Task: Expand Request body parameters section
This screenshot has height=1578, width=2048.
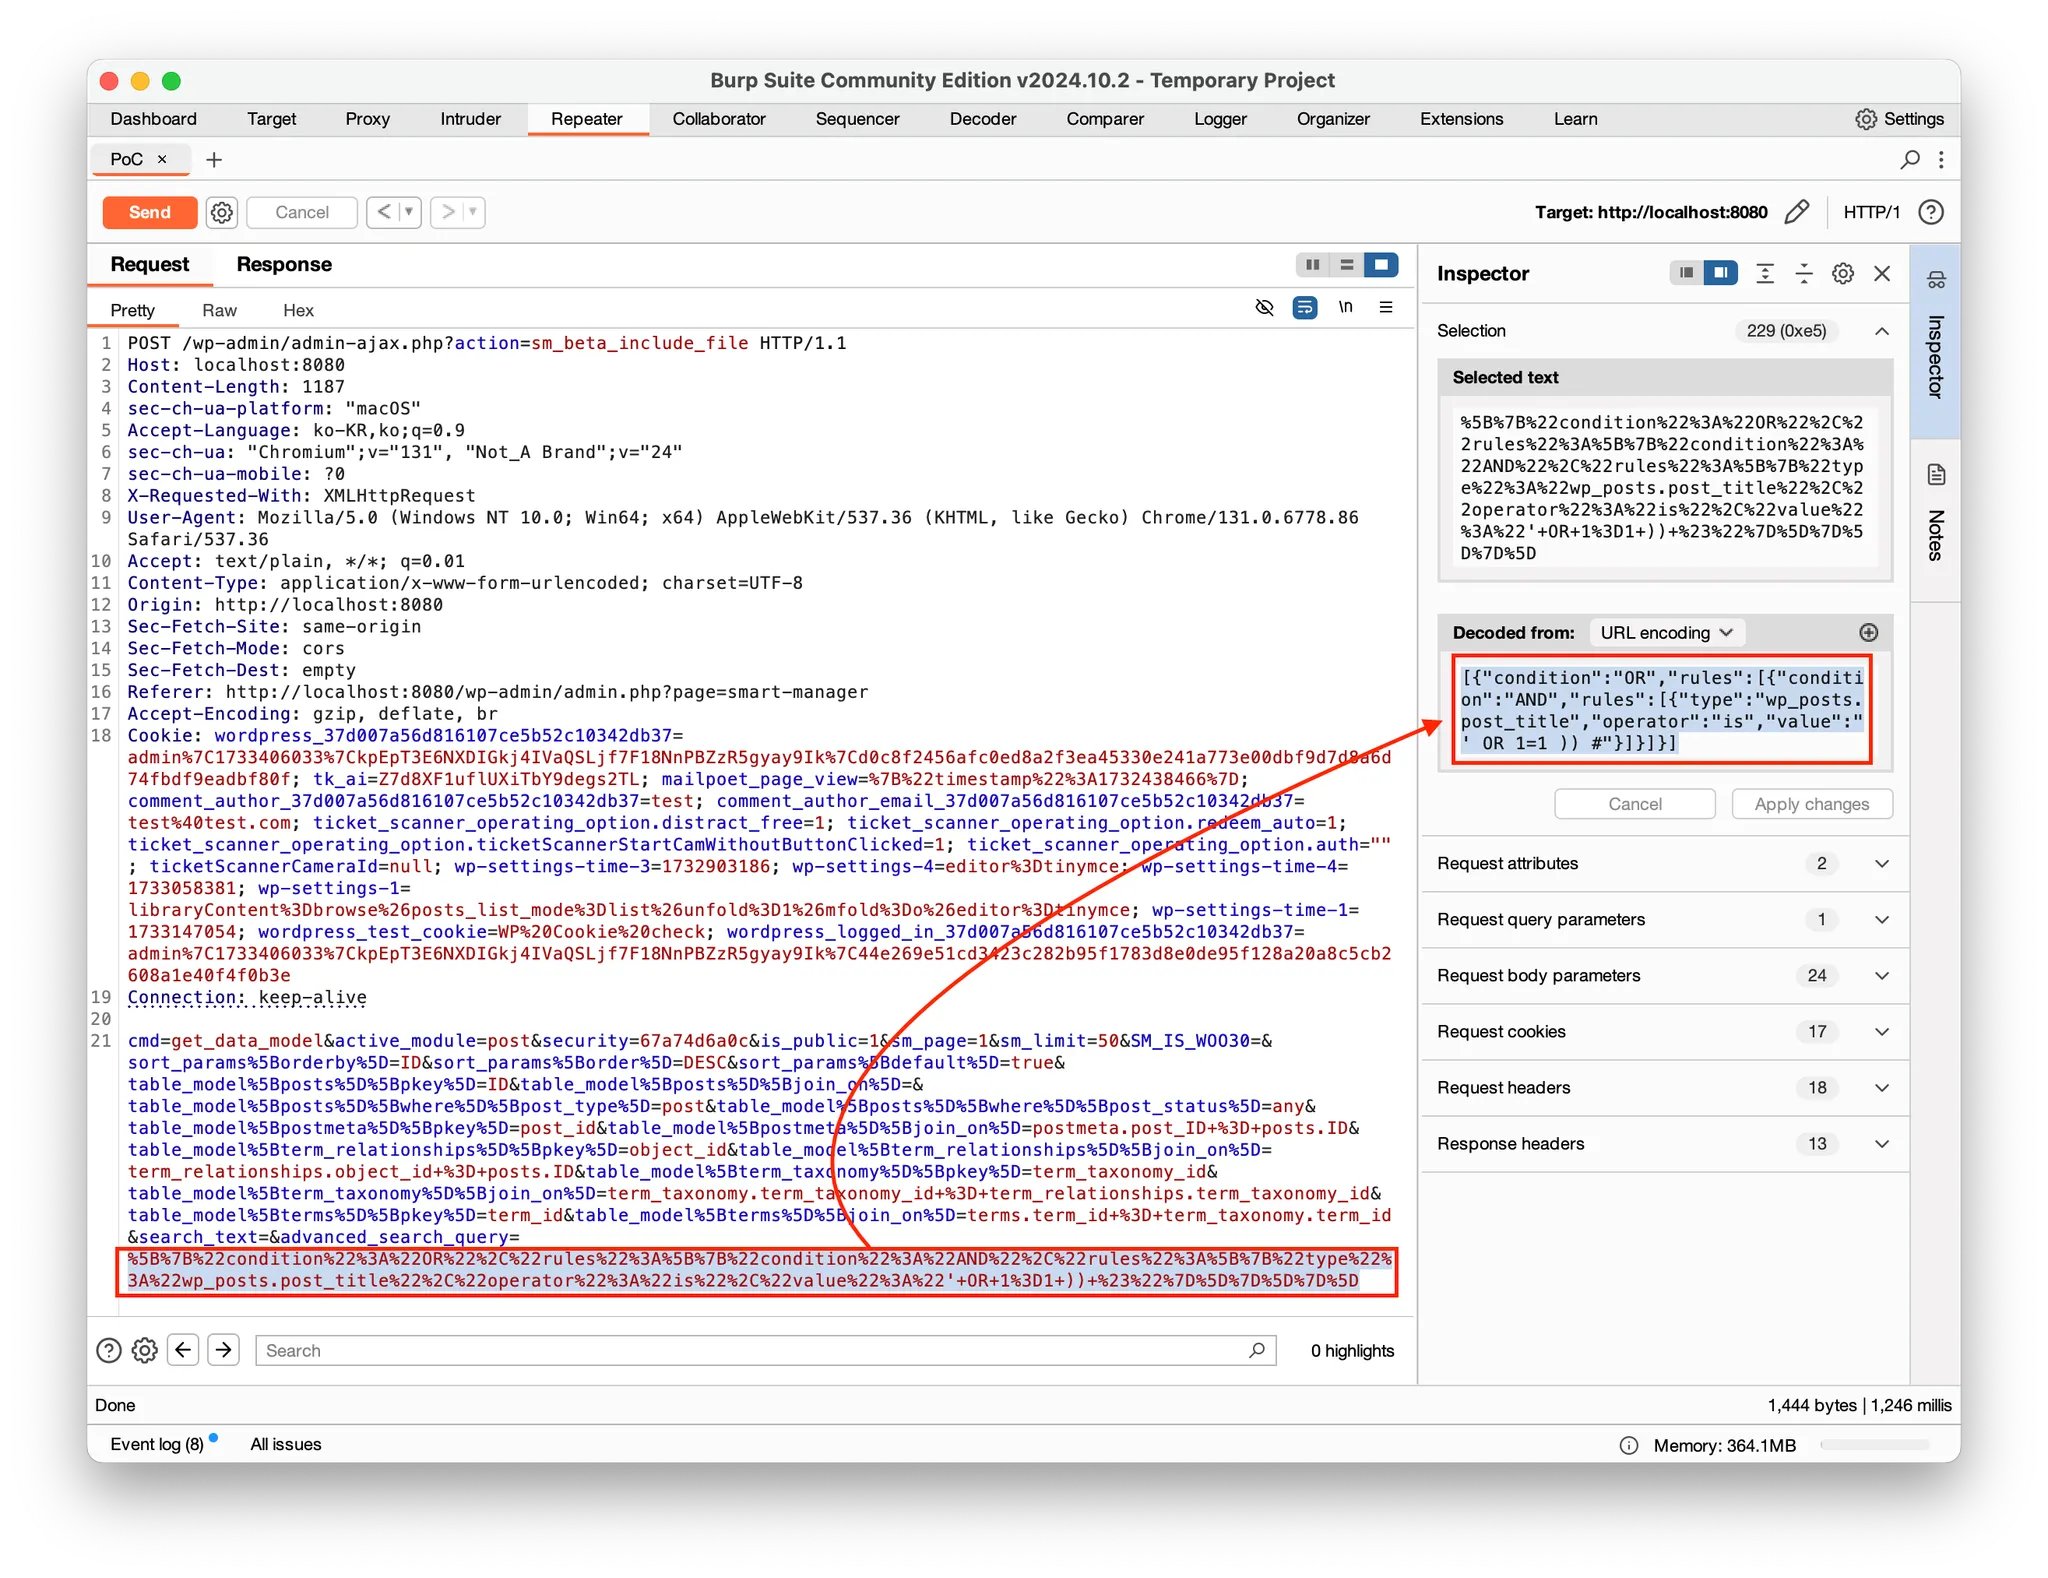Action: pos(1881,975)
